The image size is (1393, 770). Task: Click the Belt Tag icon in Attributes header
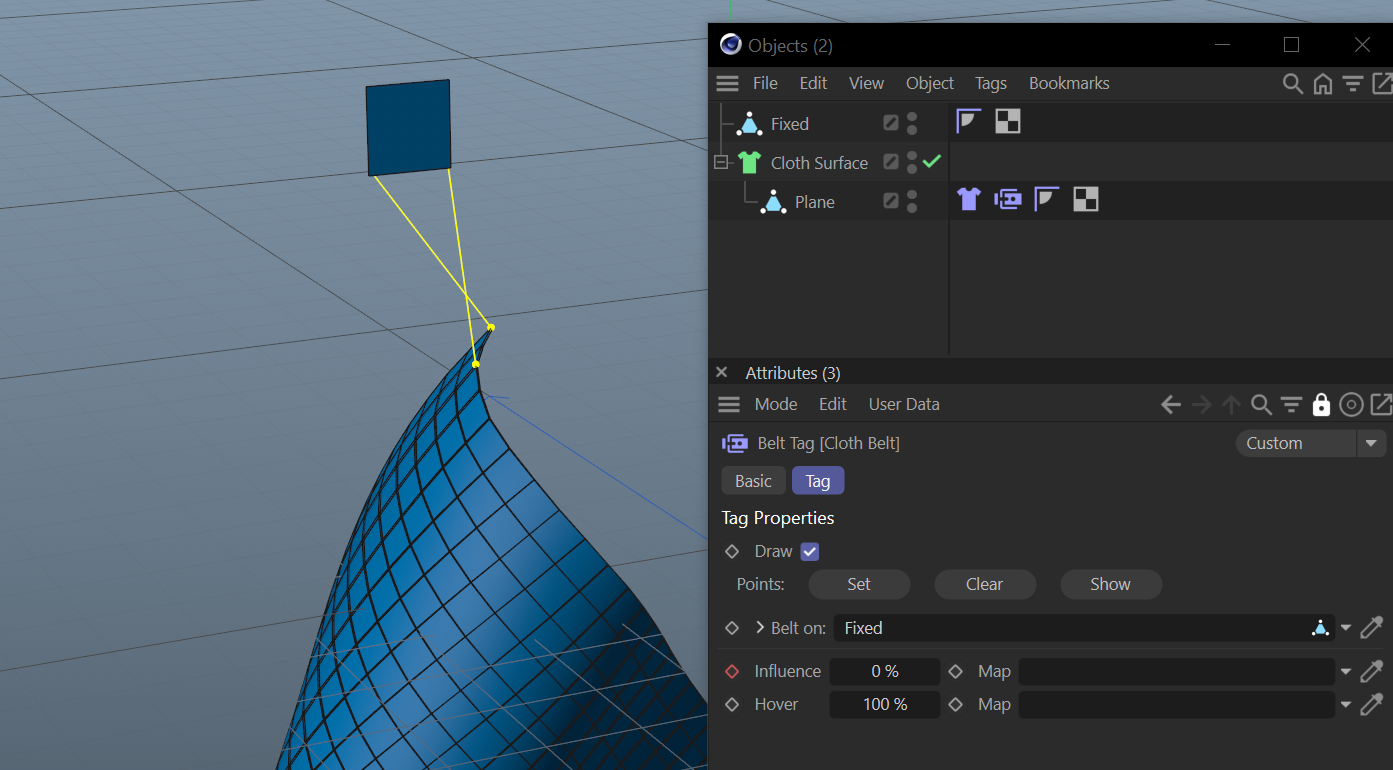click(735, 443)
